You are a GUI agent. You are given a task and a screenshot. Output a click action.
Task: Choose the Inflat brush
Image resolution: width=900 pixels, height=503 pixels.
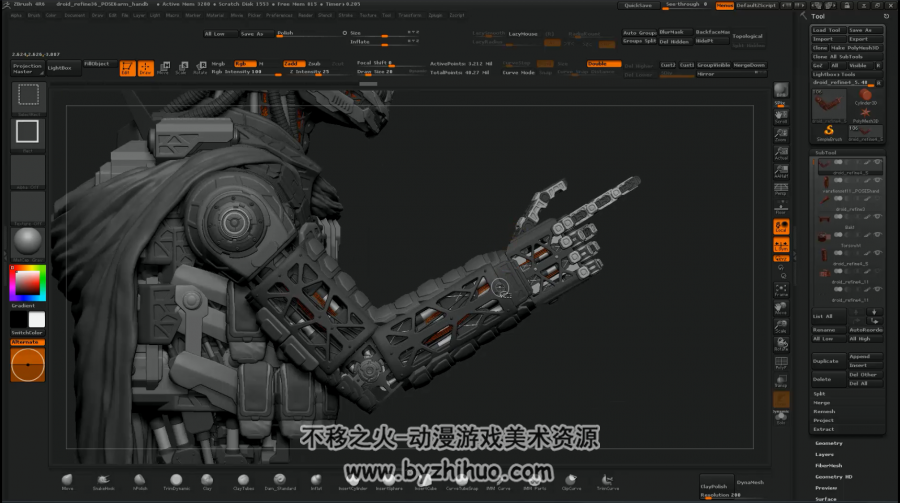[x=316, y=481]
